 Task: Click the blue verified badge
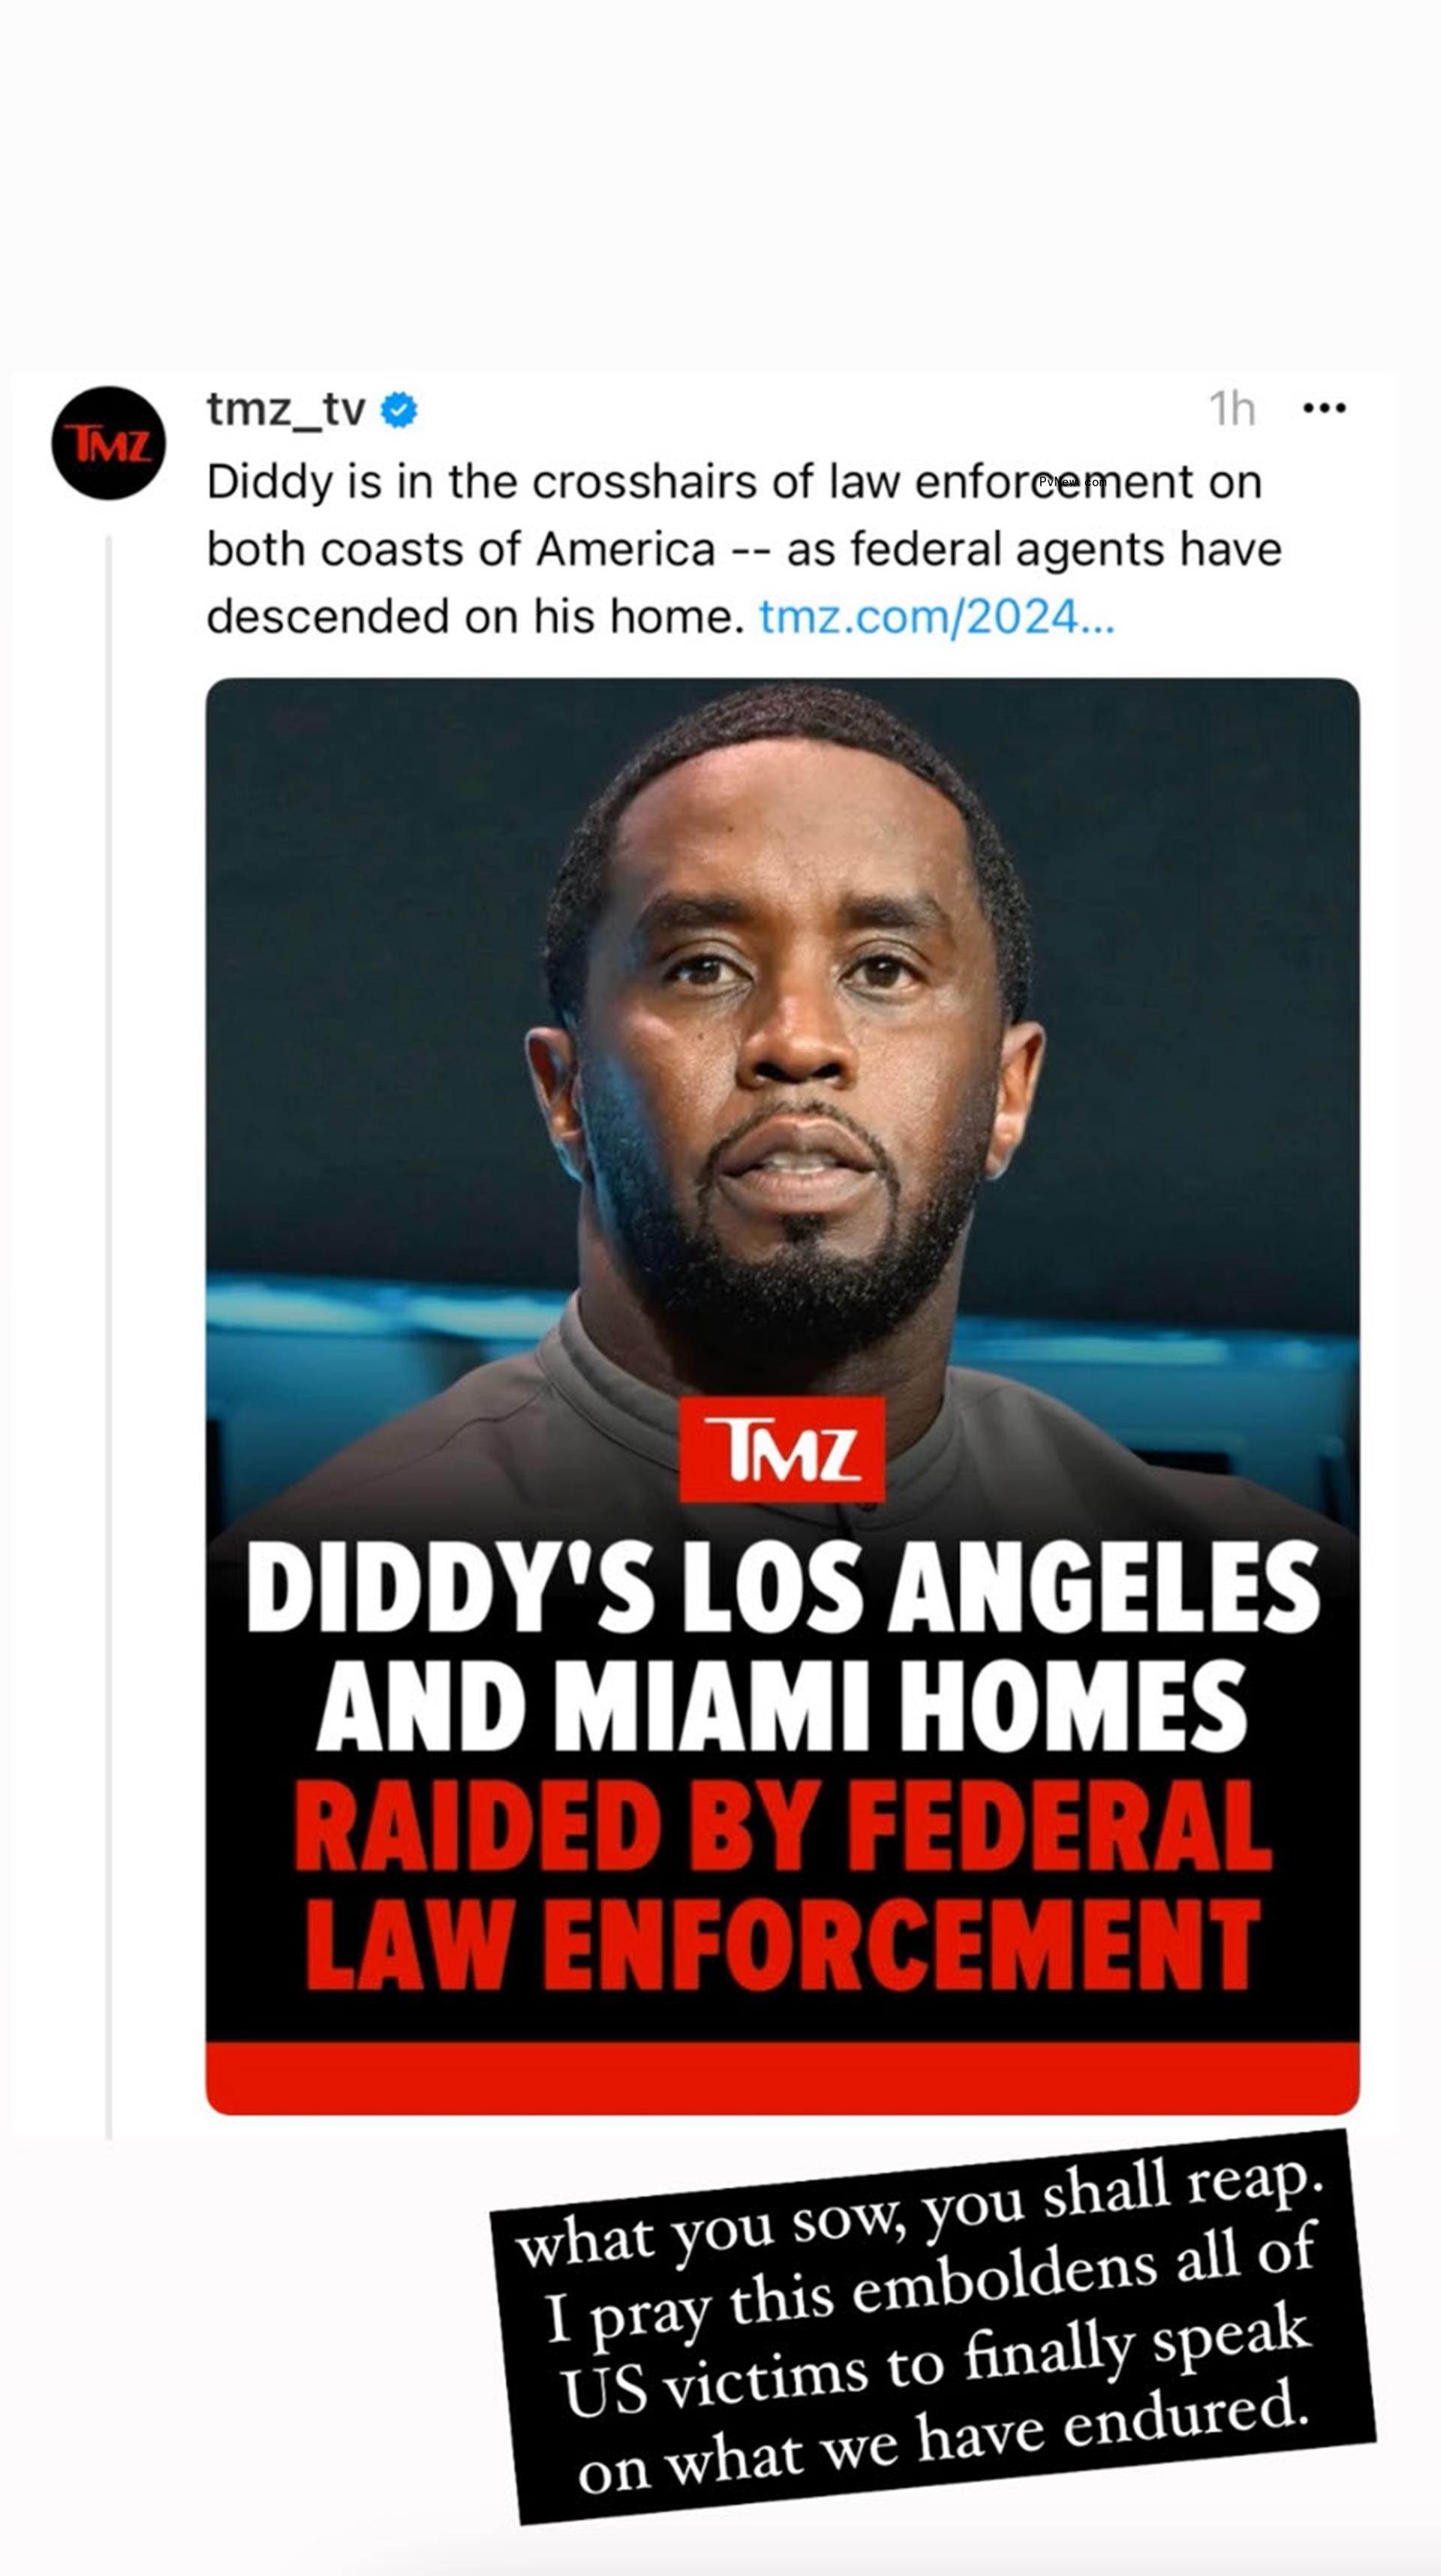(x=399, y=410)
